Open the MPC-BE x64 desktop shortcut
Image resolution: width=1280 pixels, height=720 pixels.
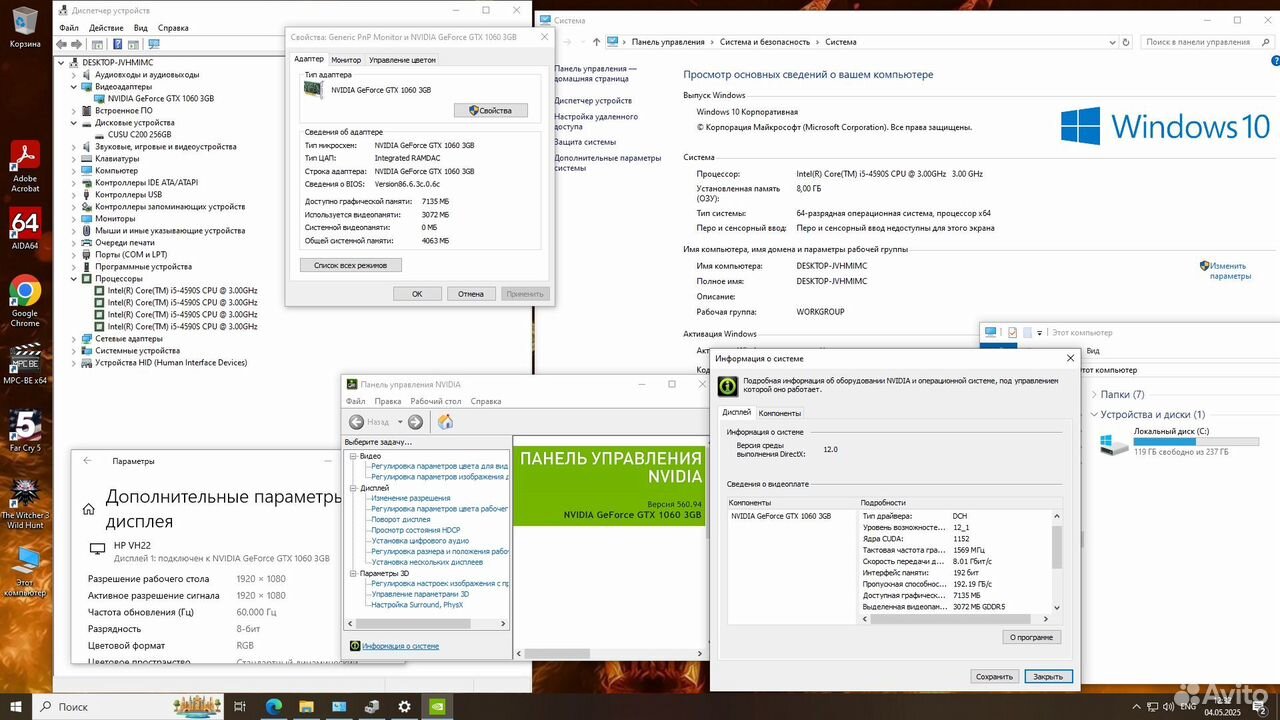[25, 363]
